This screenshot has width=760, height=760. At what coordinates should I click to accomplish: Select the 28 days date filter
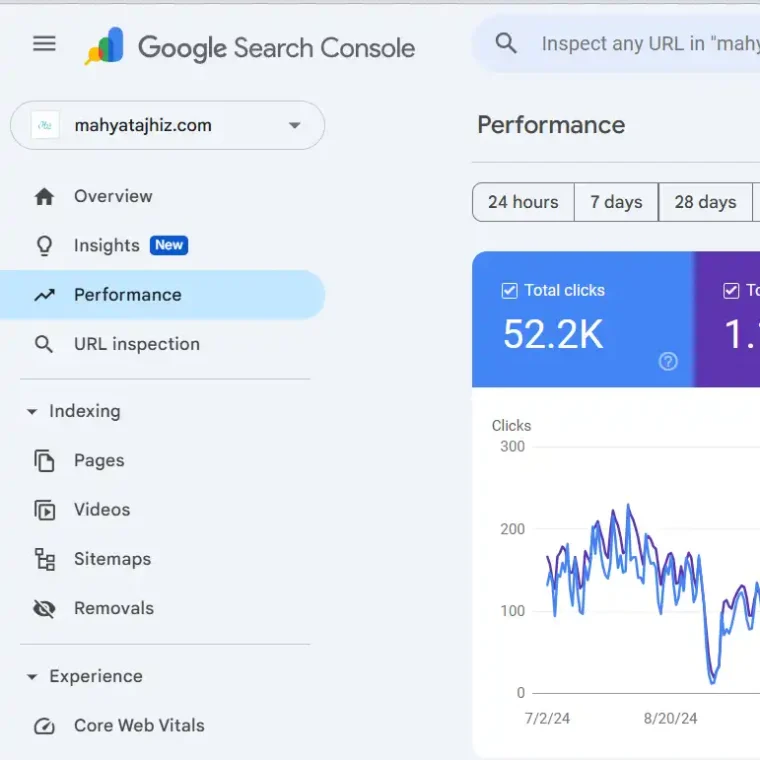pos(705,202)
